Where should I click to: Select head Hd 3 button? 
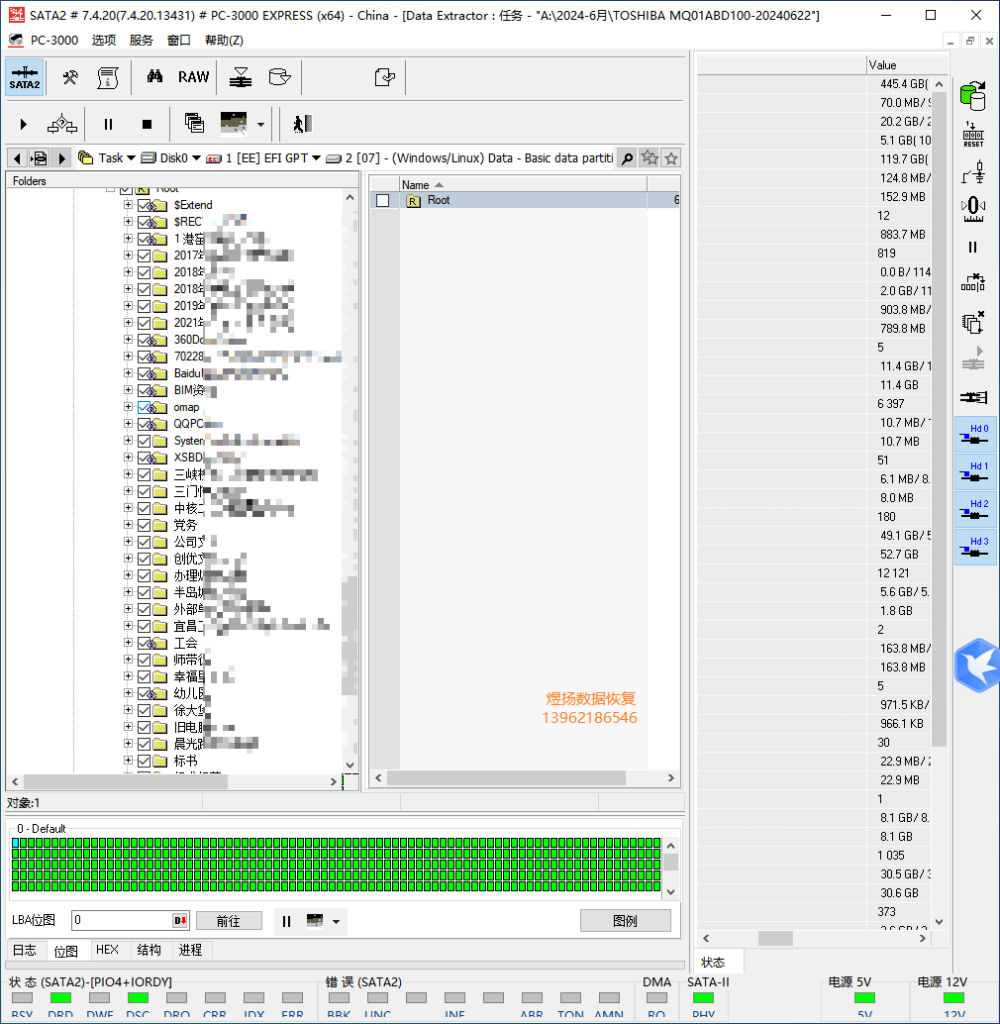[975, 548]
